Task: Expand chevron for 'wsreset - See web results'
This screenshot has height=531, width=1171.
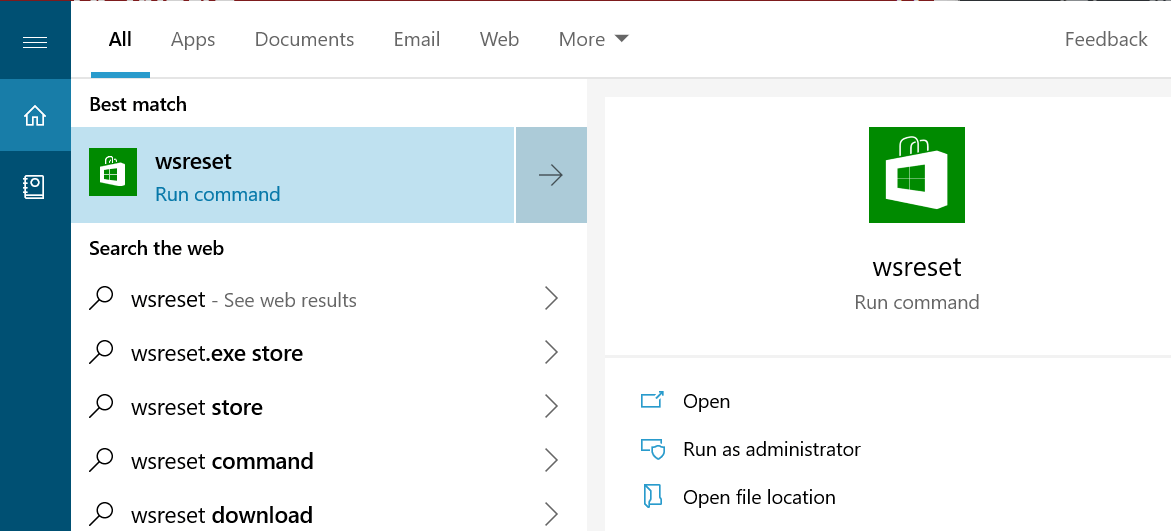Action: coord(551,299)
